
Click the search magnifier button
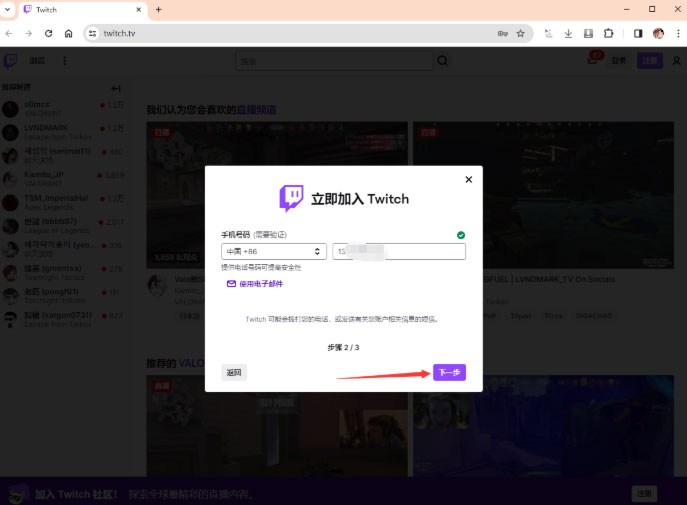443,61
